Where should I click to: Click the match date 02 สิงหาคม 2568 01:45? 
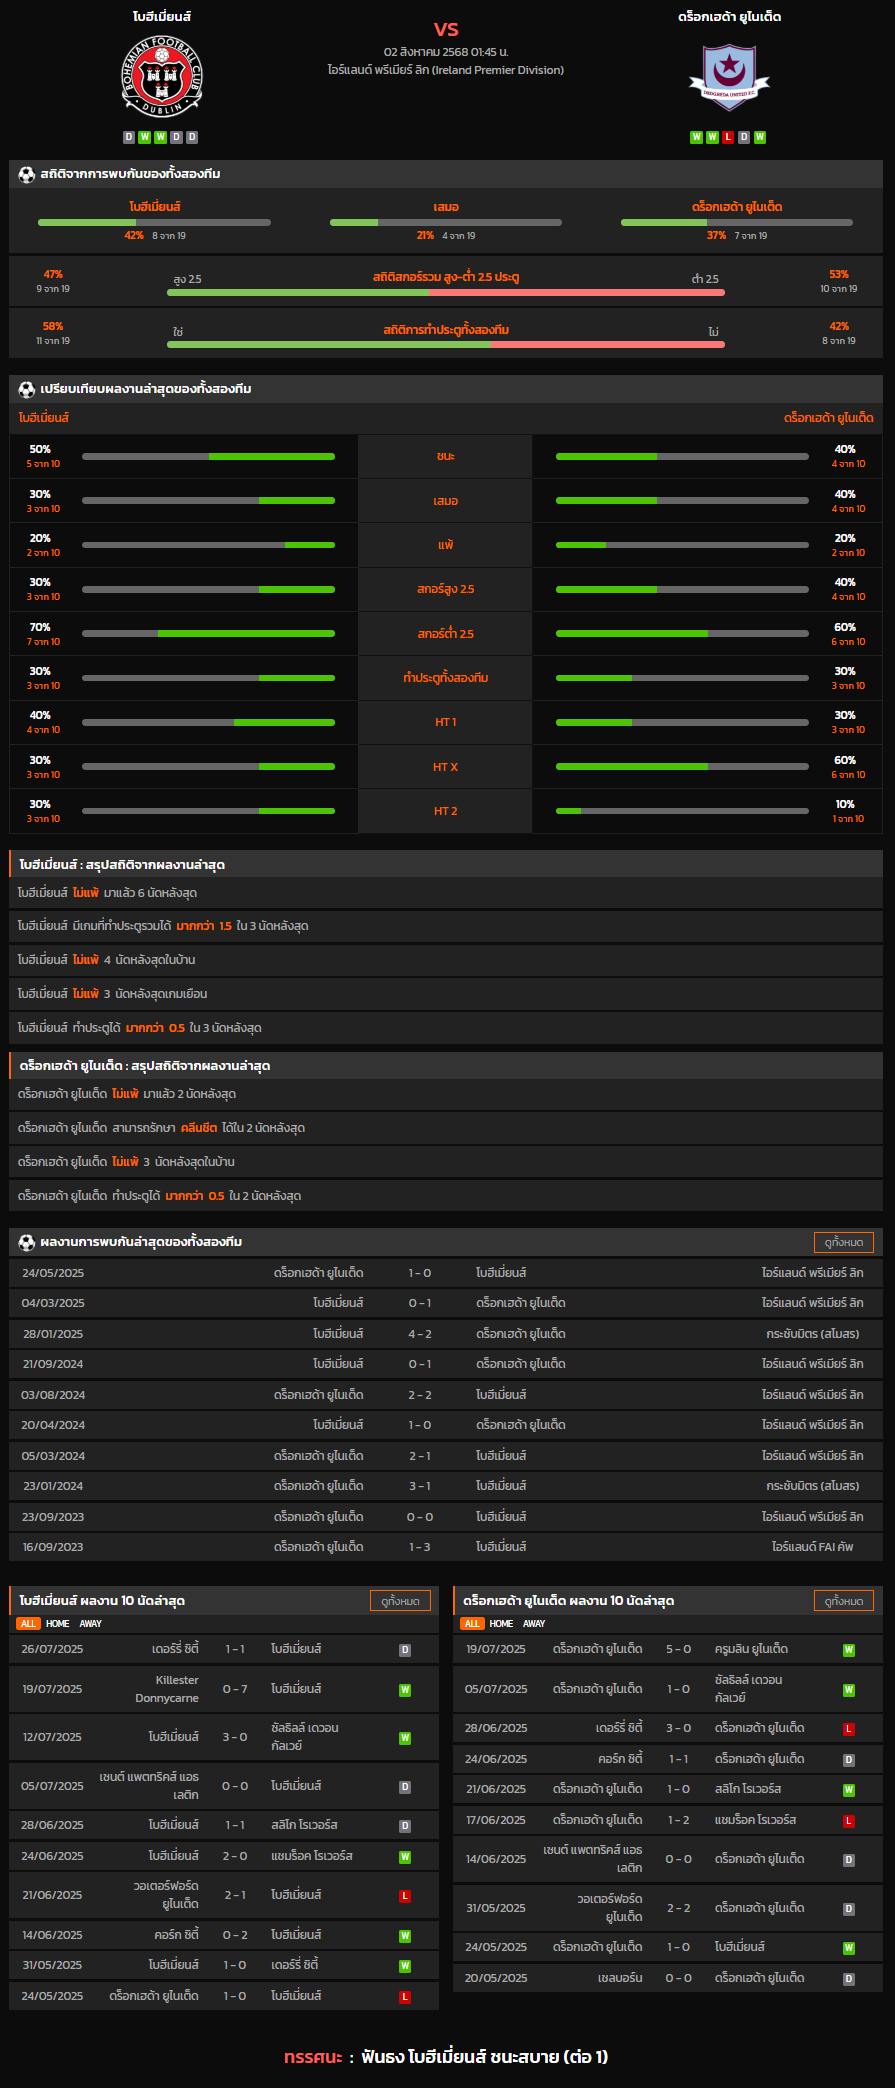point(446,52)
